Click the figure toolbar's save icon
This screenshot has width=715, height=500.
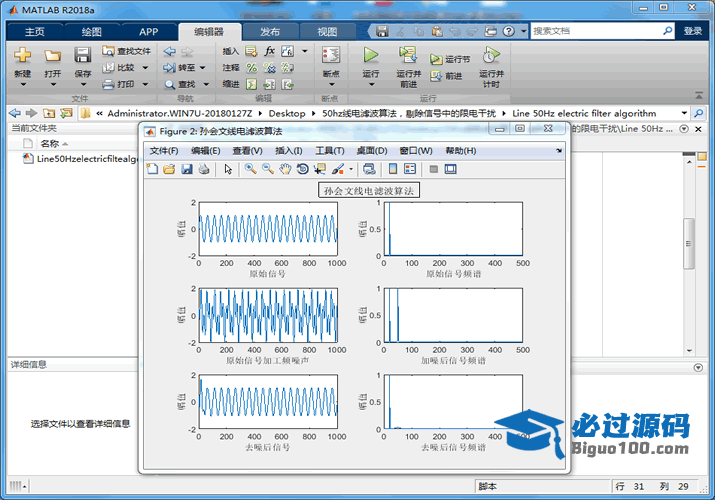click(x=187, y=169)
